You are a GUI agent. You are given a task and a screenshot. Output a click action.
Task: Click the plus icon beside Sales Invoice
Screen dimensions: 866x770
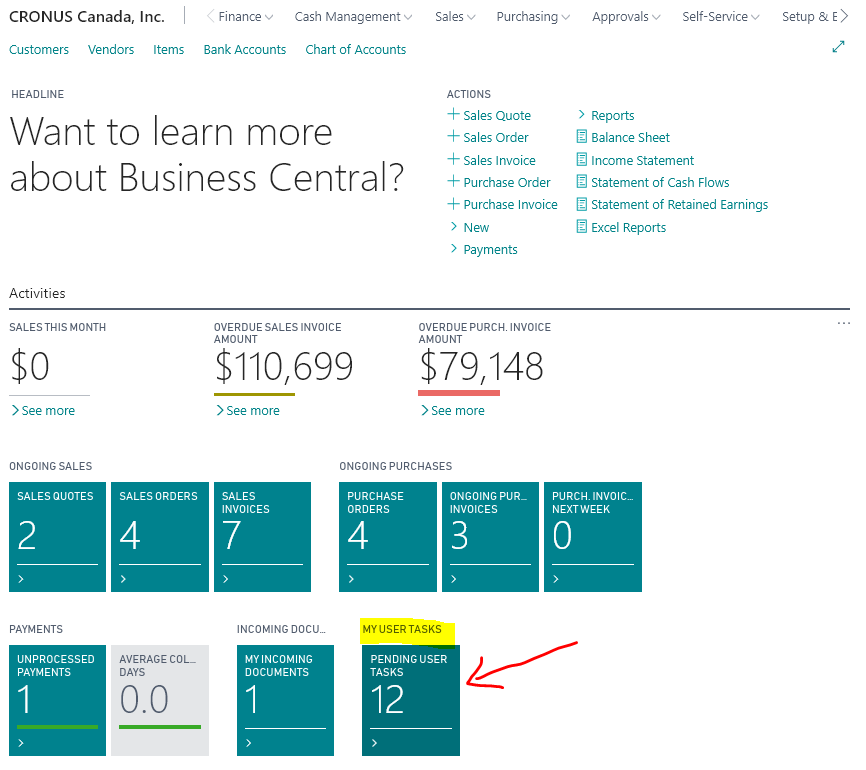pos(453,160)
